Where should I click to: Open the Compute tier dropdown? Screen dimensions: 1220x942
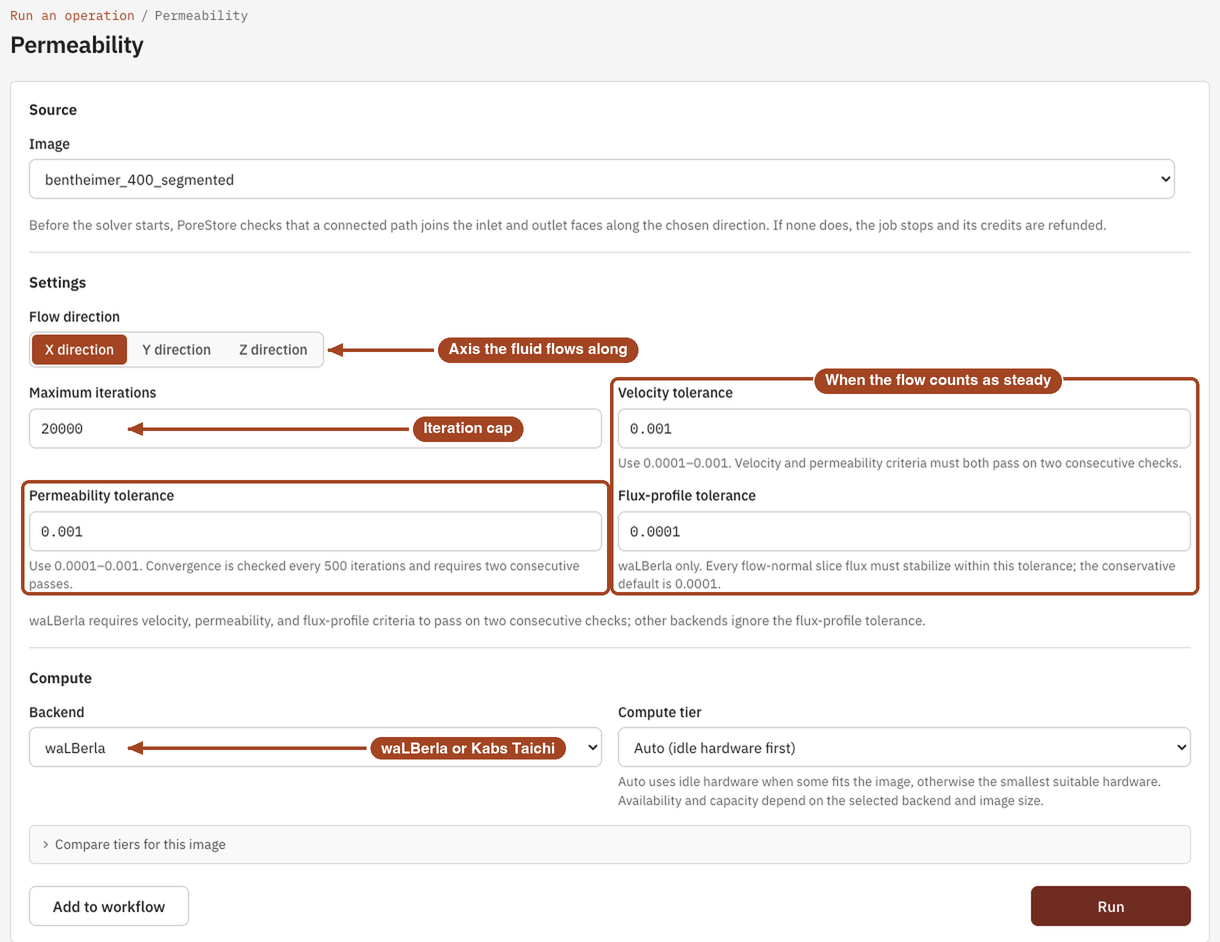(904, 747)
